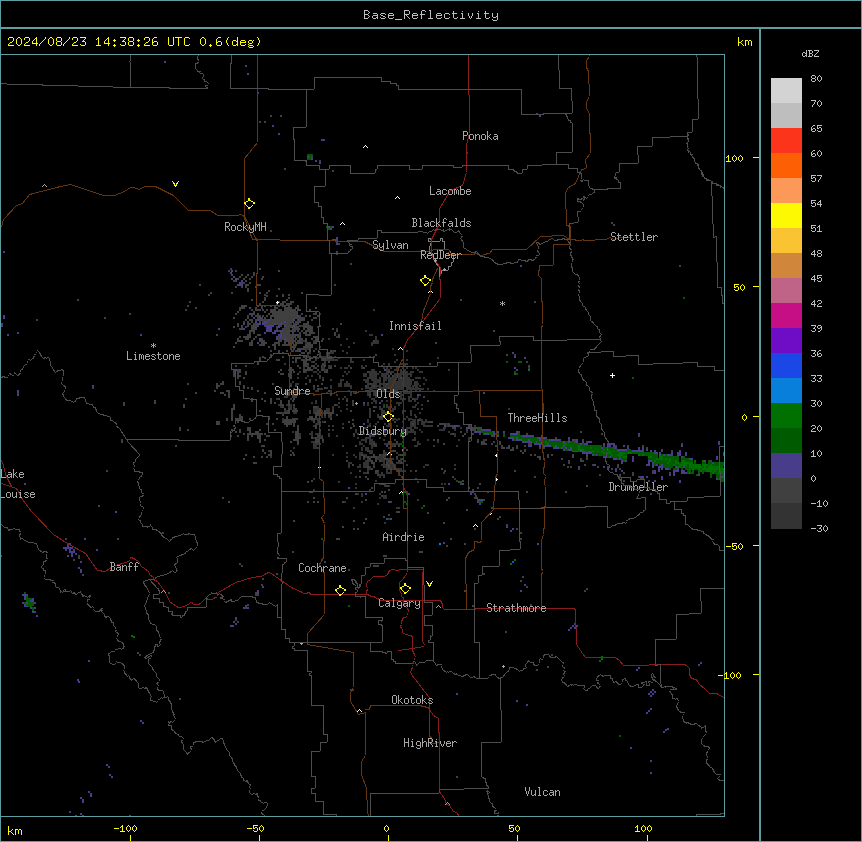
Task: Select the white plus marker north of Drumheller
Action: pyautogui.click(x=612, y=375)
